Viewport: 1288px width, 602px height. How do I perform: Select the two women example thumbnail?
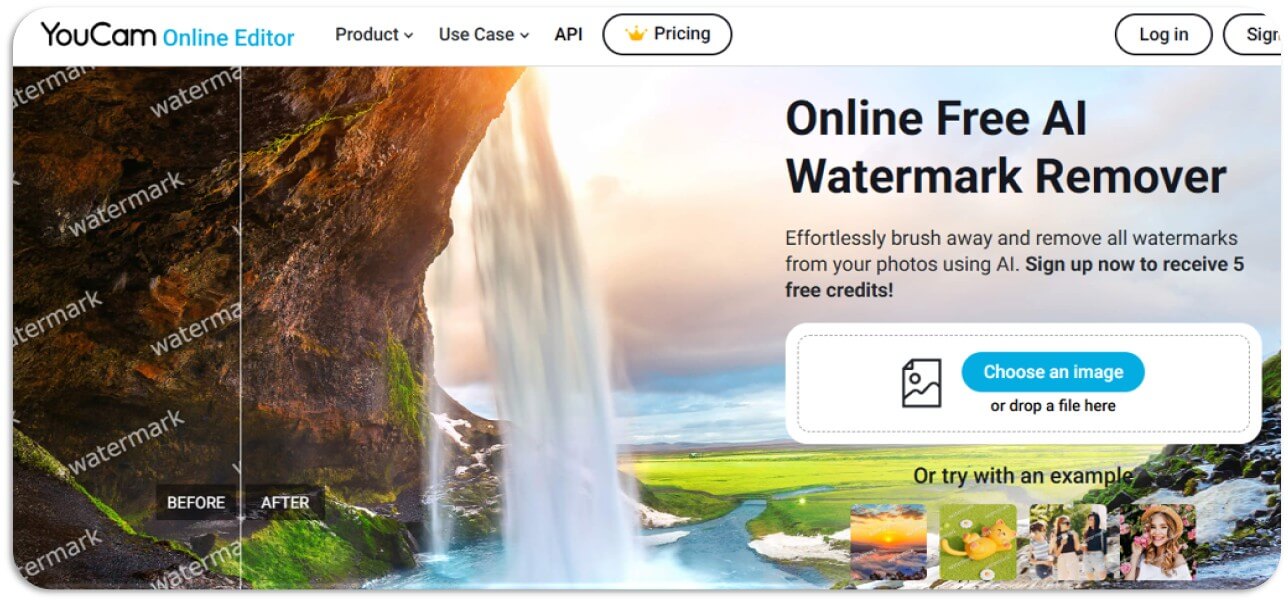click(1068, 541)
